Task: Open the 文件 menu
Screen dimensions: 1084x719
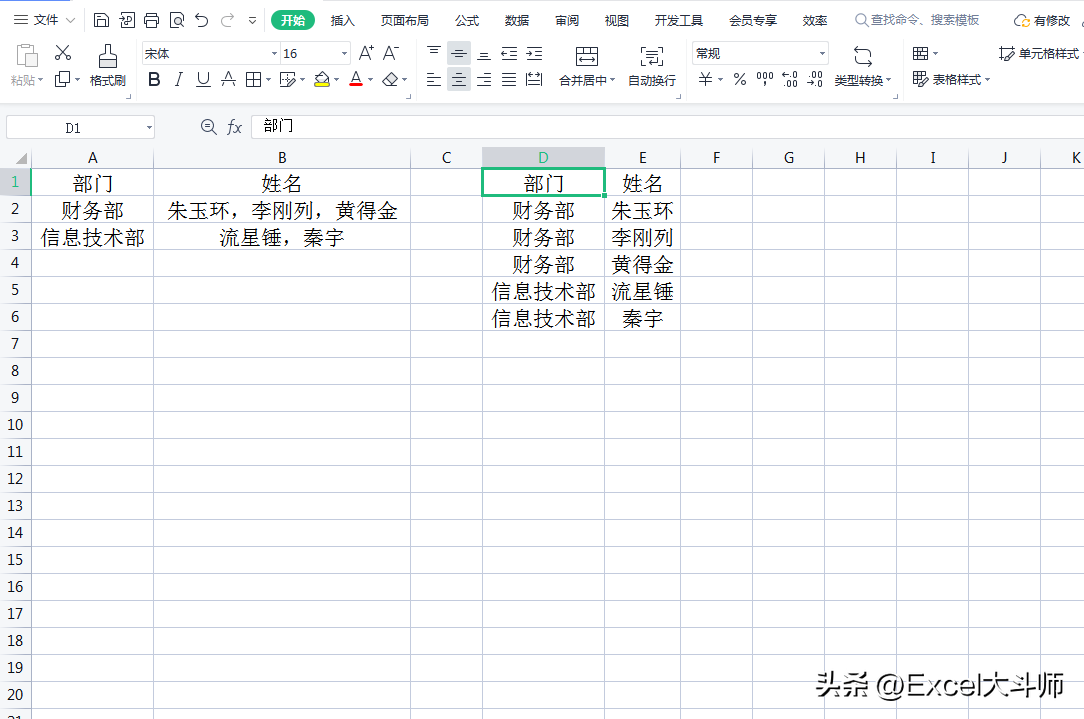Action: click(x=45, y=20)
